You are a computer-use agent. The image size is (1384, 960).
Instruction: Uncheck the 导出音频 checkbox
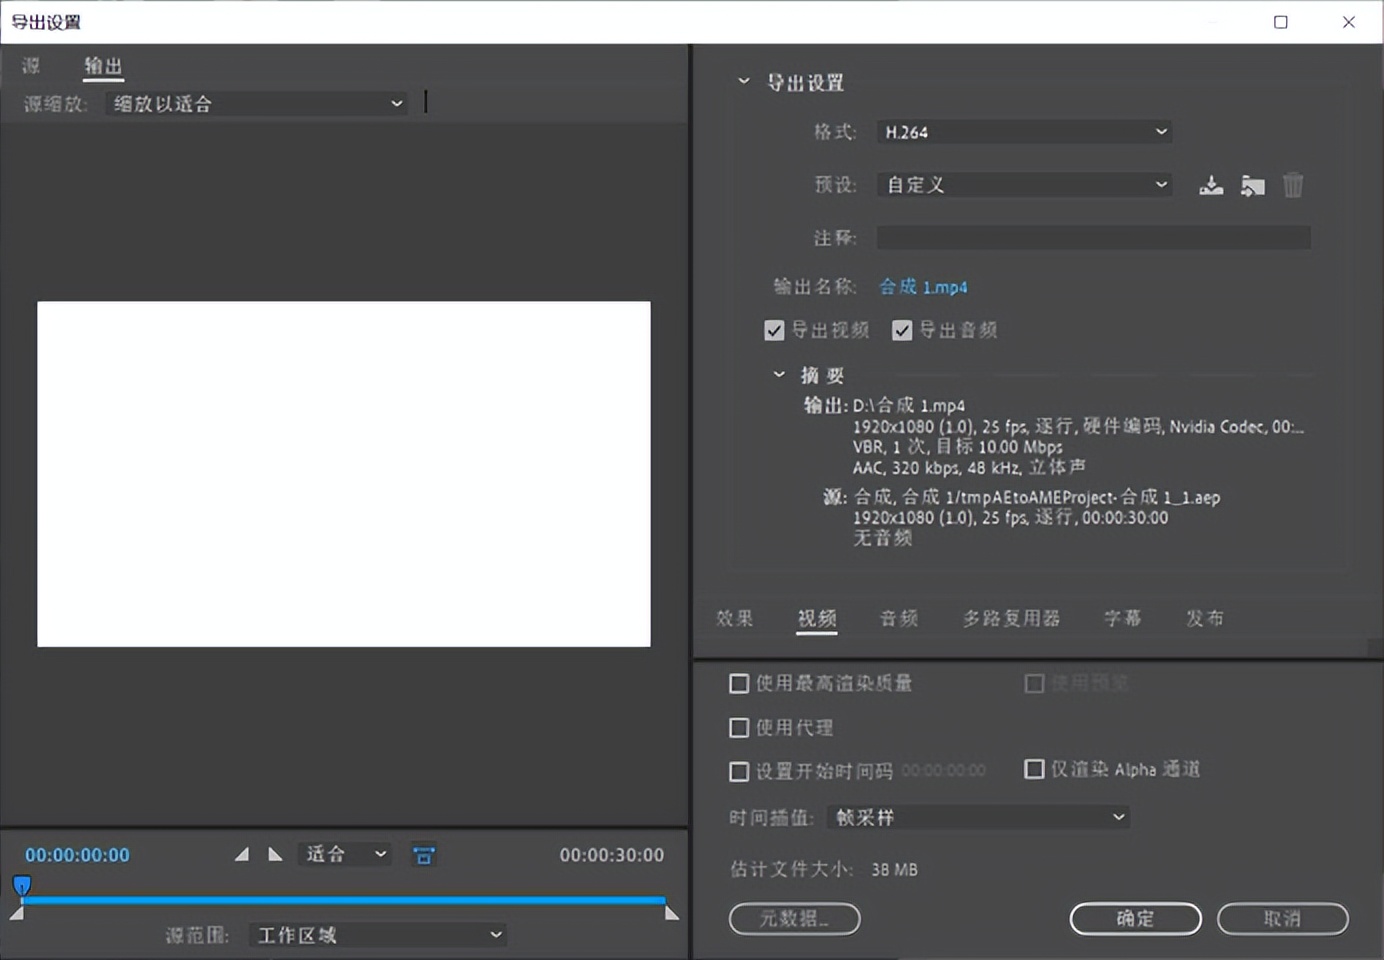pyautogui.click(x=903, y=330)
